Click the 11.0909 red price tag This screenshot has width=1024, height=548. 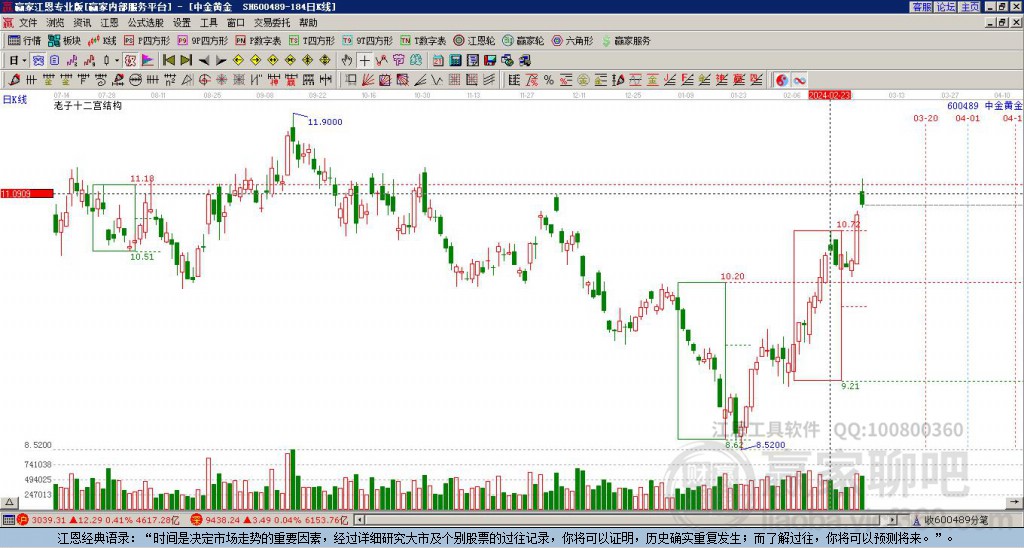[x=27, y=194]
